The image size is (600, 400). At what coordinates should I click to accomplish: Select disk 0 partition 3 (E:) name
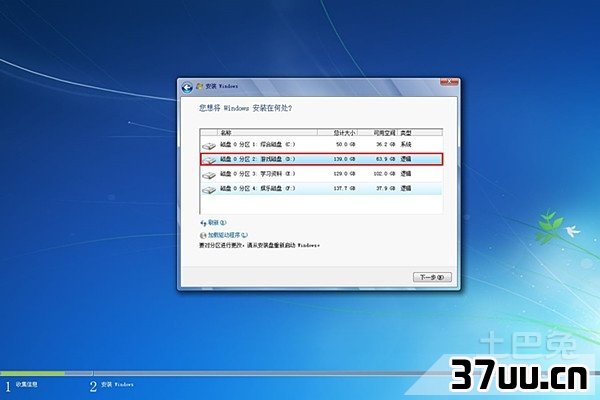[x=258, y=174]
